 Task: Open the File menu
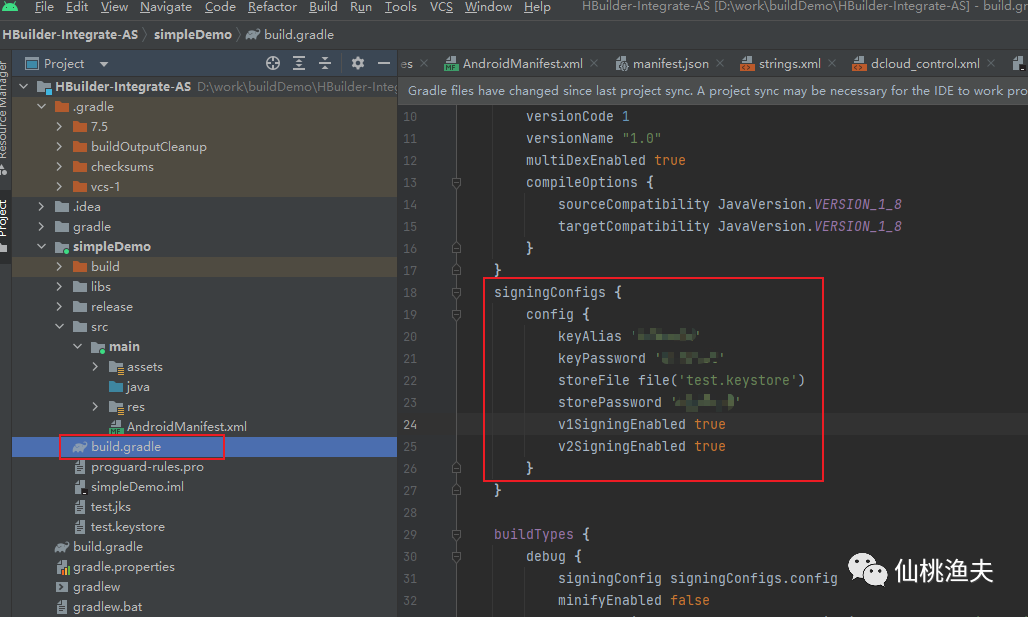tap(44, 7)
